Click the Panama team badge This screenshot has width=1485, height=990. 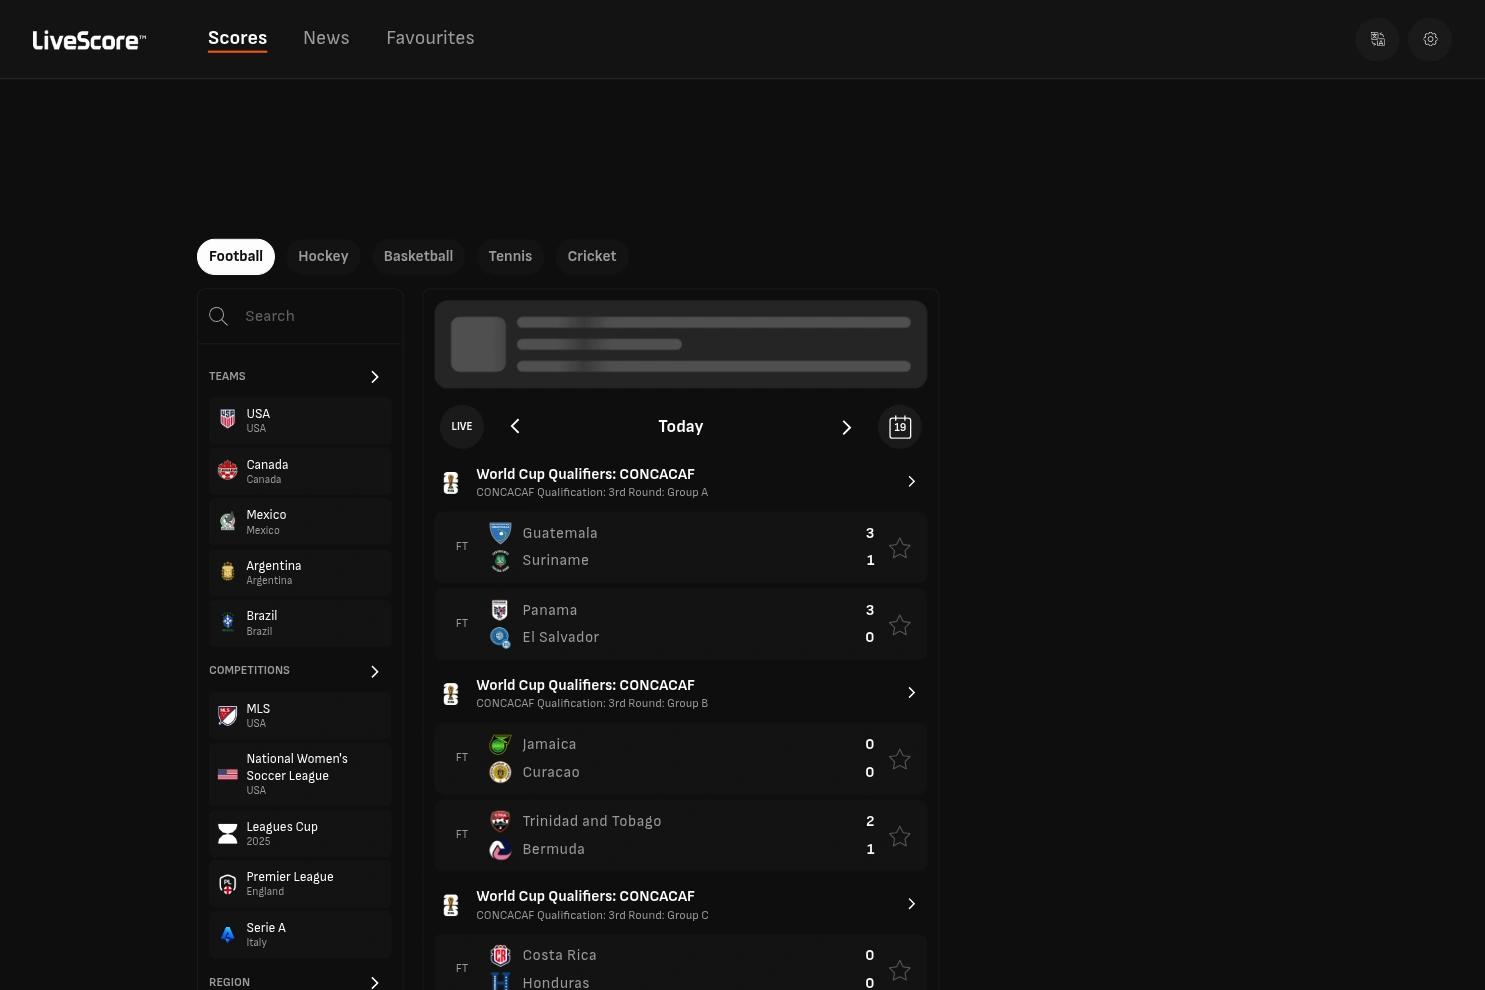pyautogui.click(x=500, y=610)
